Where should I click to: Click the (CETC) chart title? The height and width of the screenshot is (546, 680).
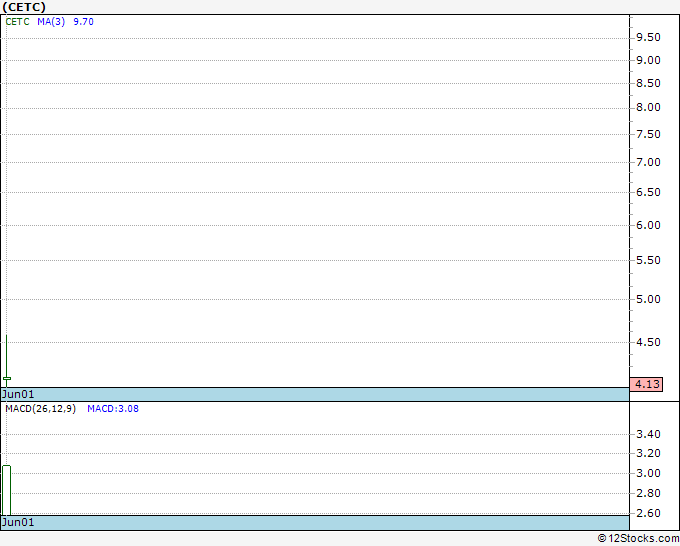[x=24, y=7]
